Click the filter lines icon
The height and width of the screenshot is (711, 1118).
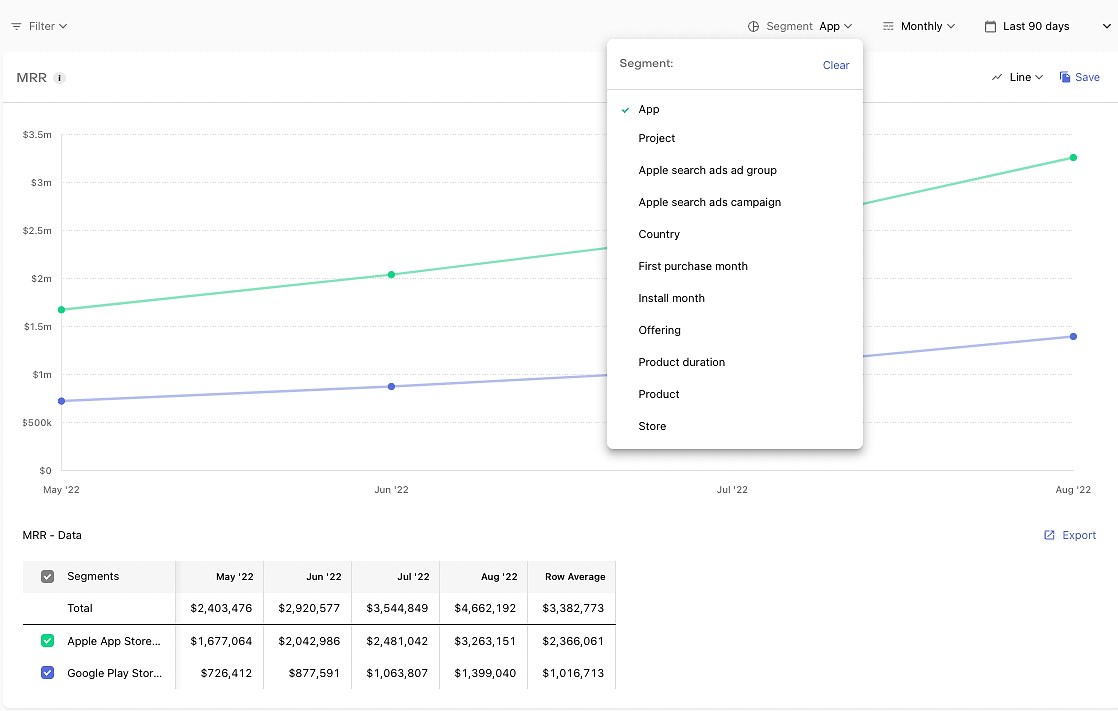tap(16, 26)
